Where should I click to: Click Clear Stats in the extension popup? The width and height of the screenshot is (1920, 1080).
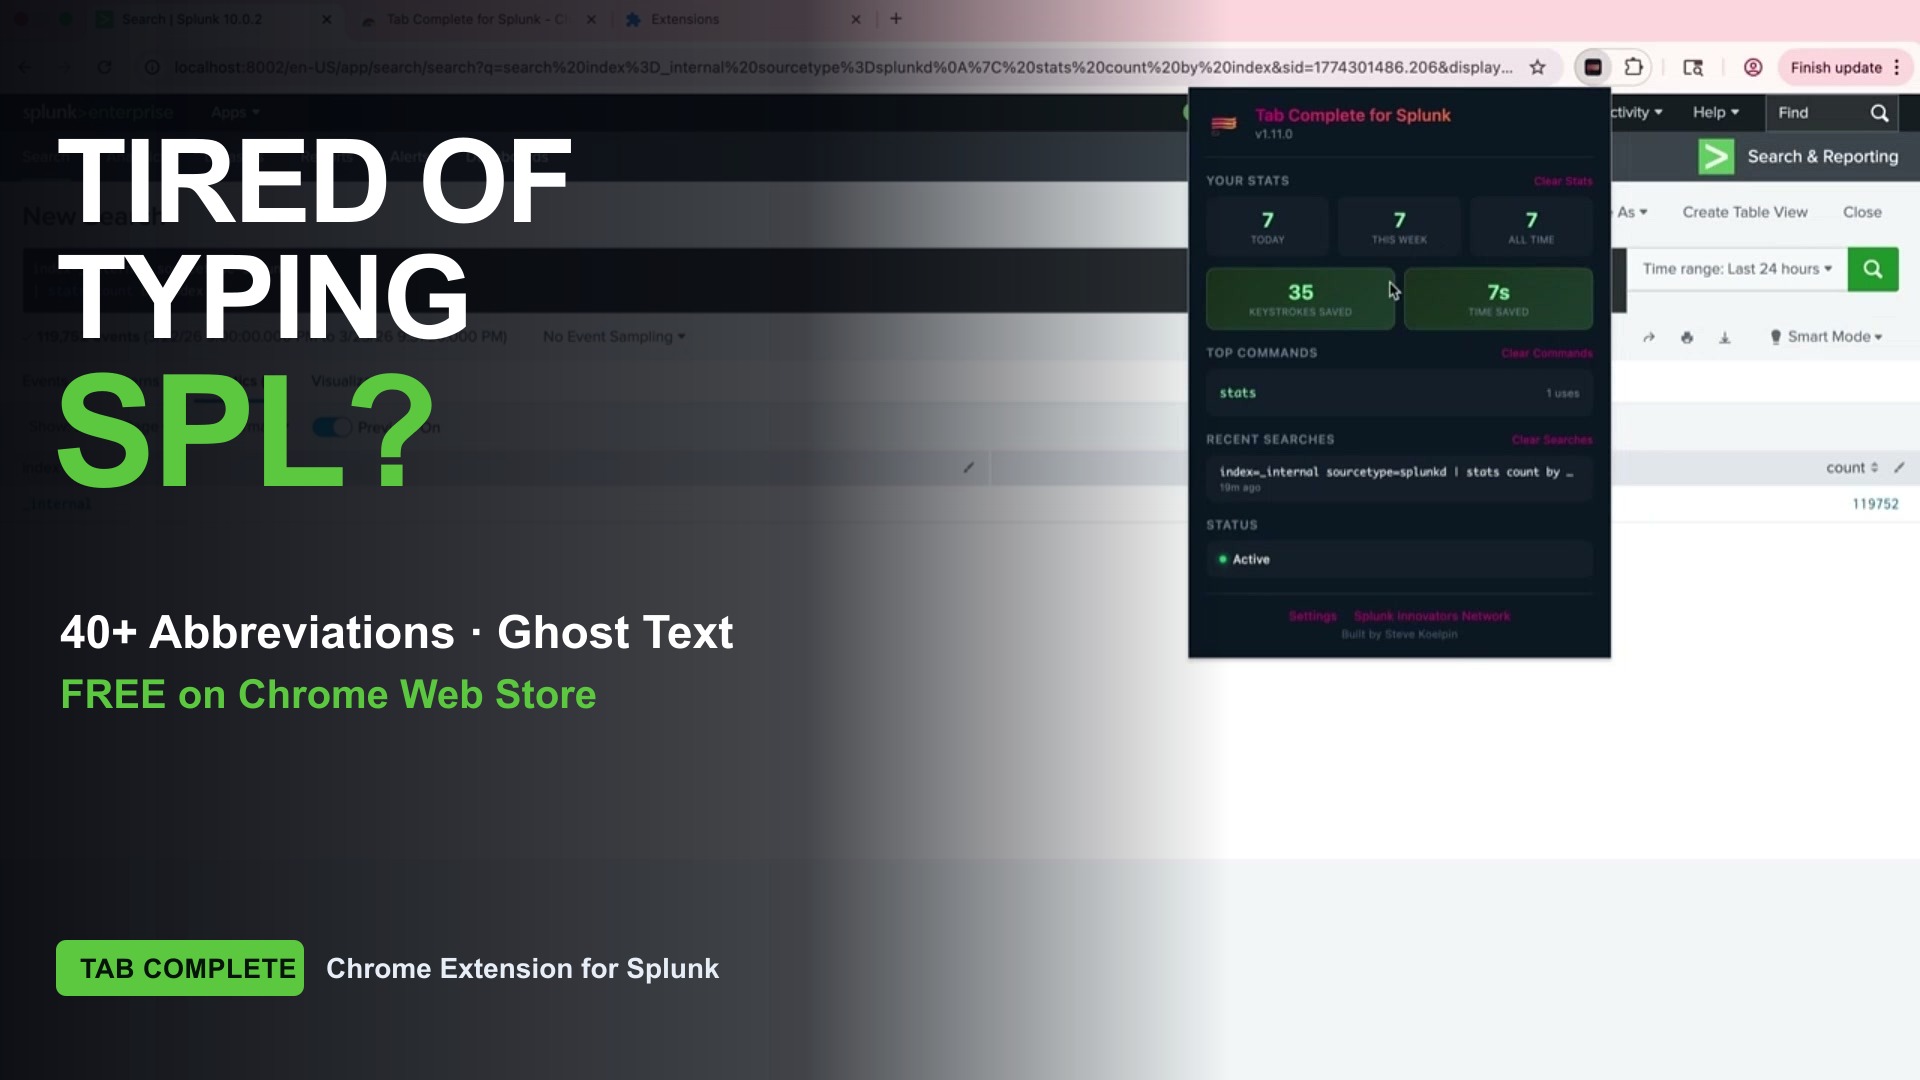coord(1563,181)
